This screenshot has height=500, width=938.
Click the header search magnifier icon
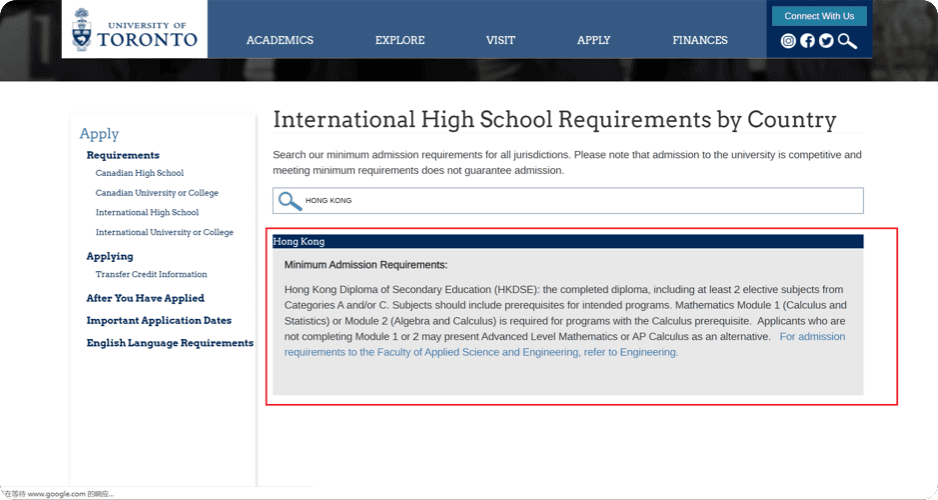pyautogui.click(x=847, y=41)
